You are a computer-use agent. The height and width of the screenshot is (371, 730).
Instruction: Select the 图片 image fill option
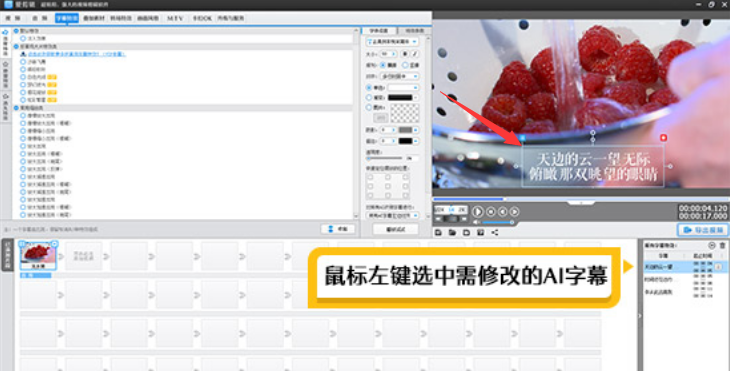coord(369,108)
